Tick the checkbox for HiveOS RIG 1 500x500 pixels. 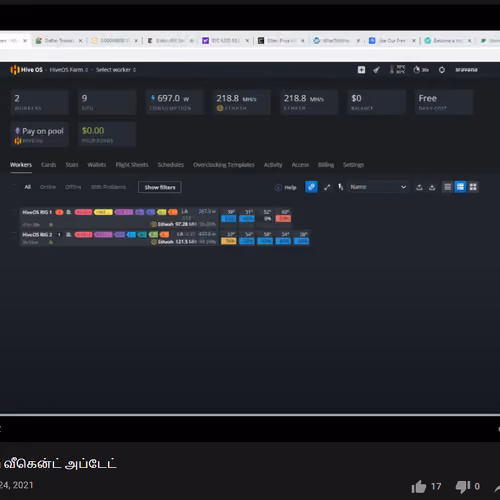pos(14,211)
